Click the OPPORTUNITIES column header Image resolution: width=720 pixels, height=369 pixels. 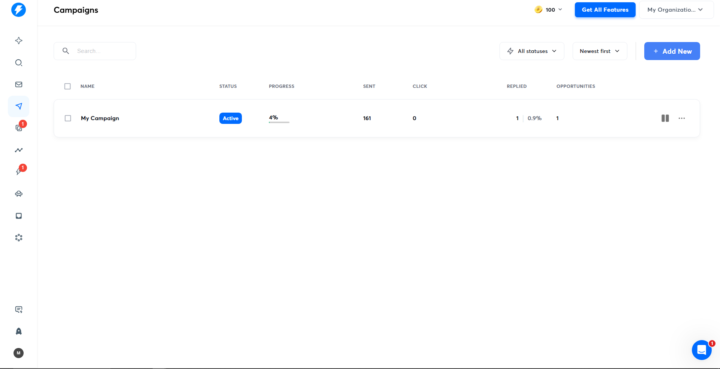pyautogui.click(x=576, y=86)
